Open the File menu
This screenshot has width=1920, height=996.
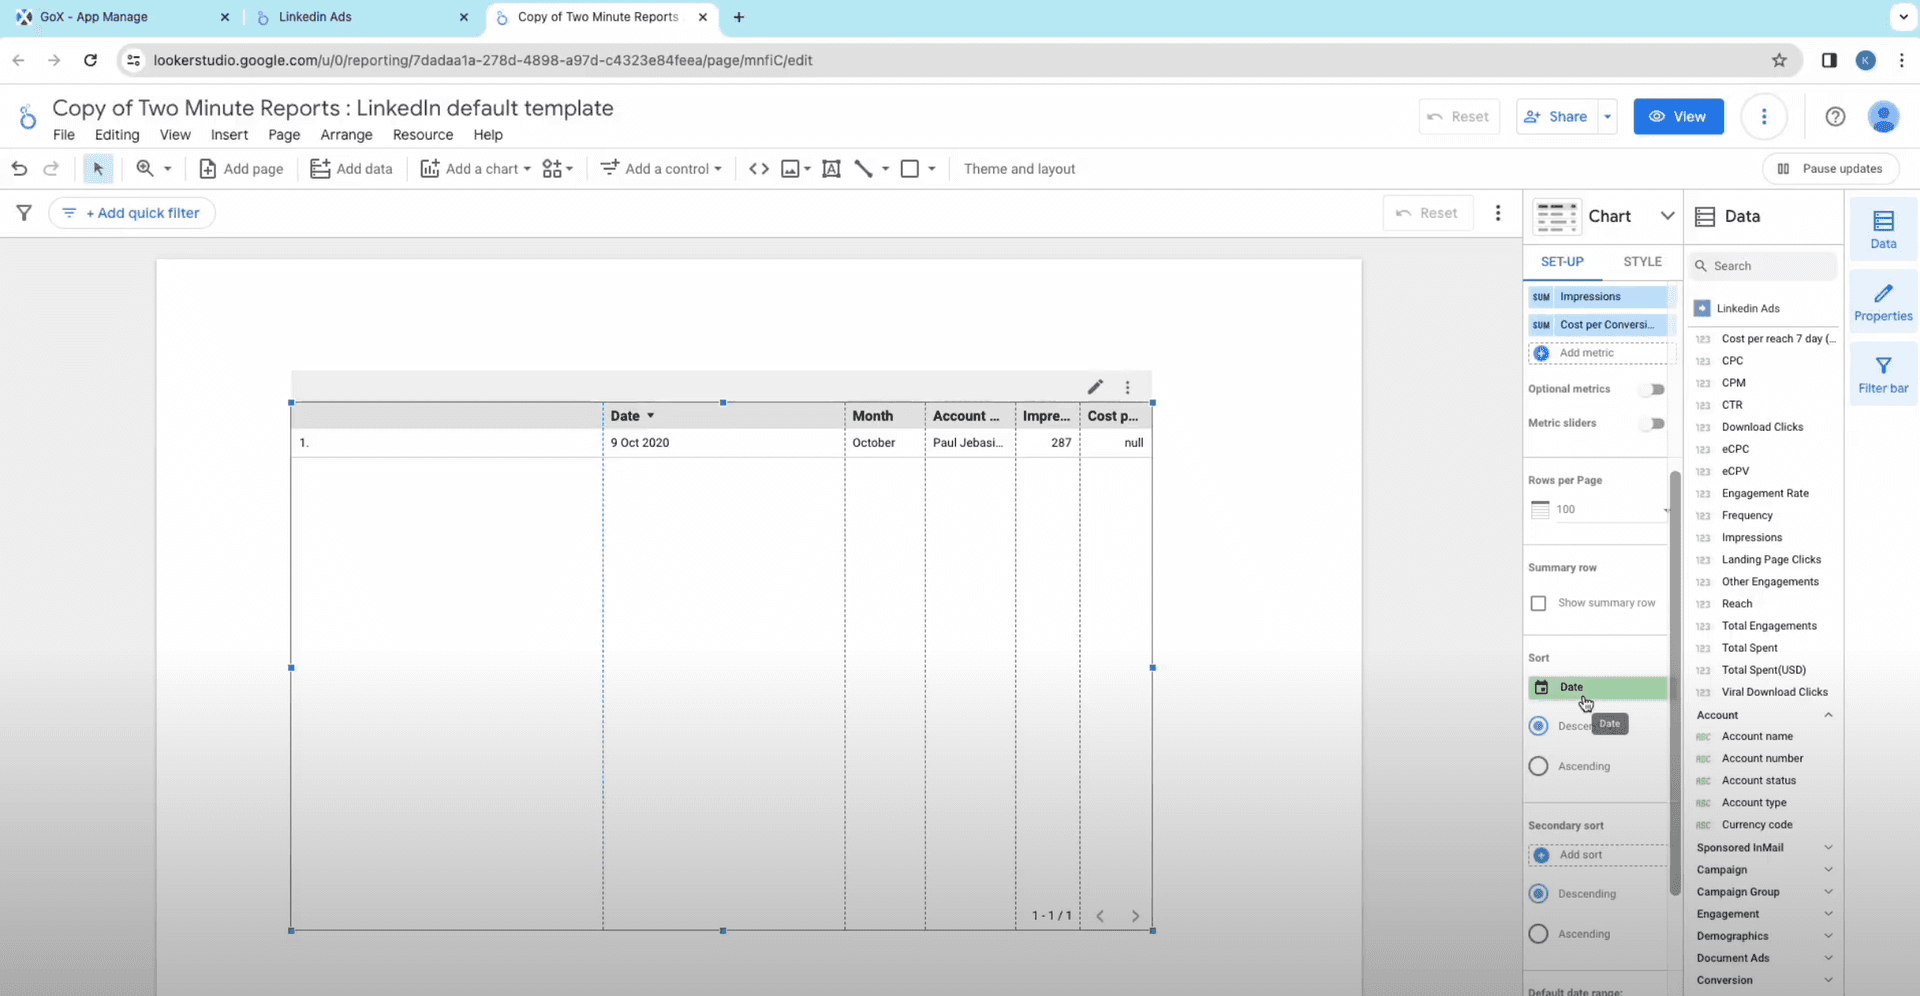(63, 135)
